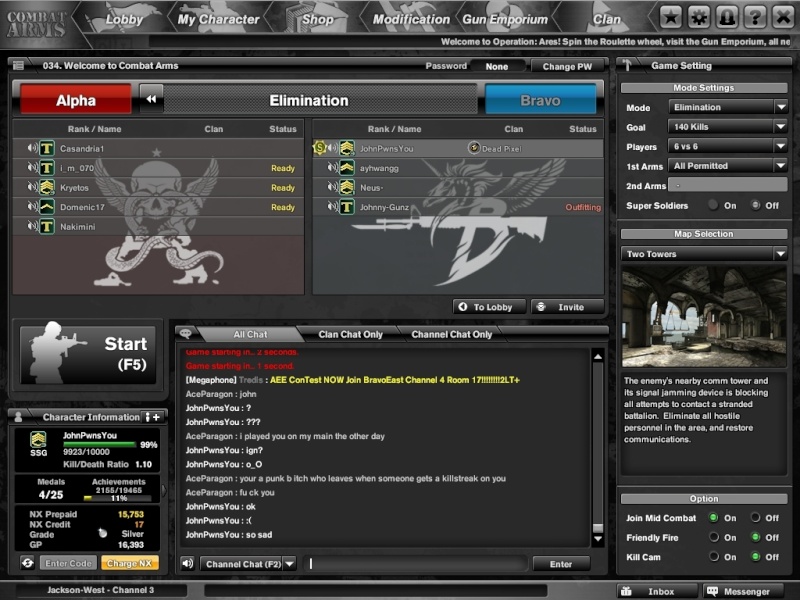Set Kill Cam to On
This screenshot has width=800, height=600.
(713, 557)
